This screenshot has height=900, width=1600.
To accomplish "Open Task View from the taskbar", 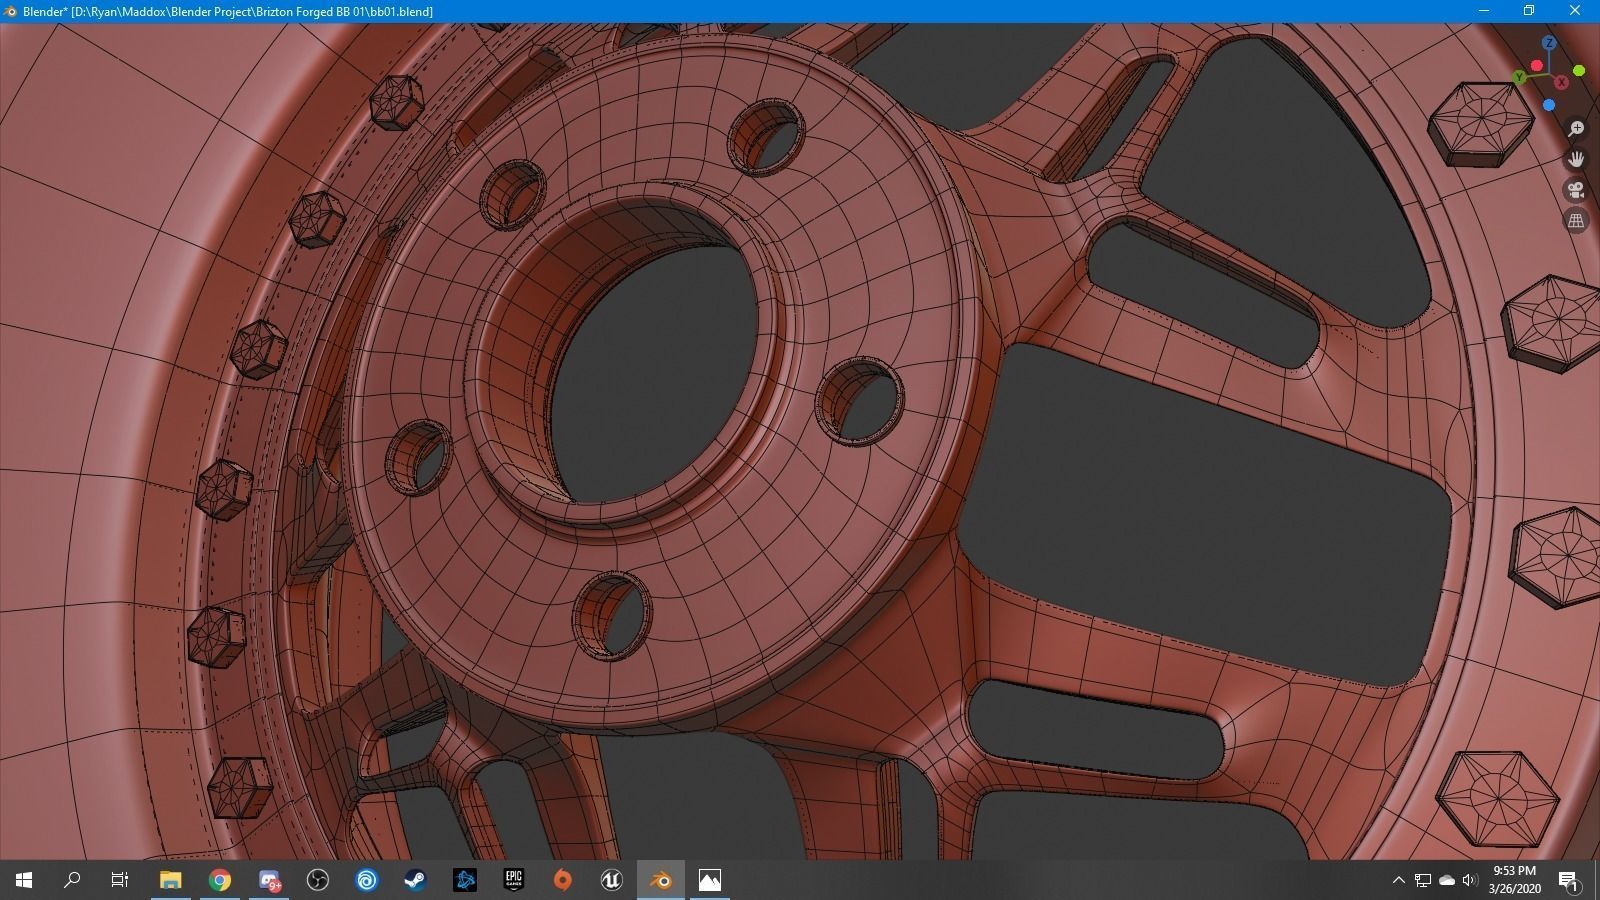I will (120, 880).
